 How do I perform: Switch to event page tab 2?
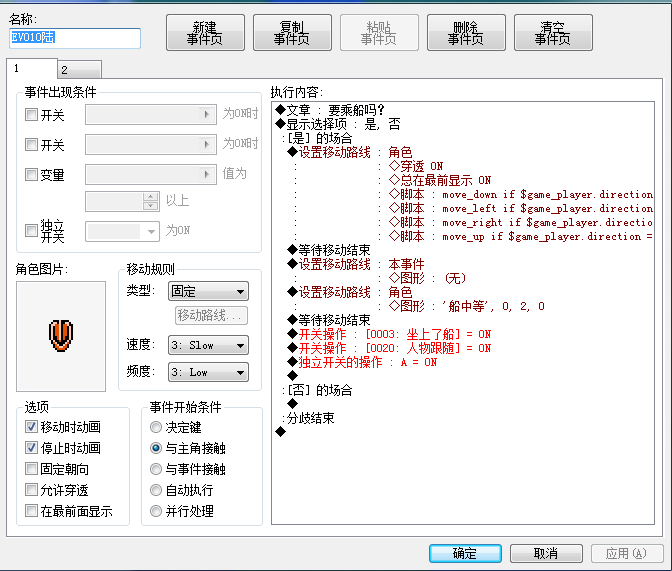click(x=79, y=69)
